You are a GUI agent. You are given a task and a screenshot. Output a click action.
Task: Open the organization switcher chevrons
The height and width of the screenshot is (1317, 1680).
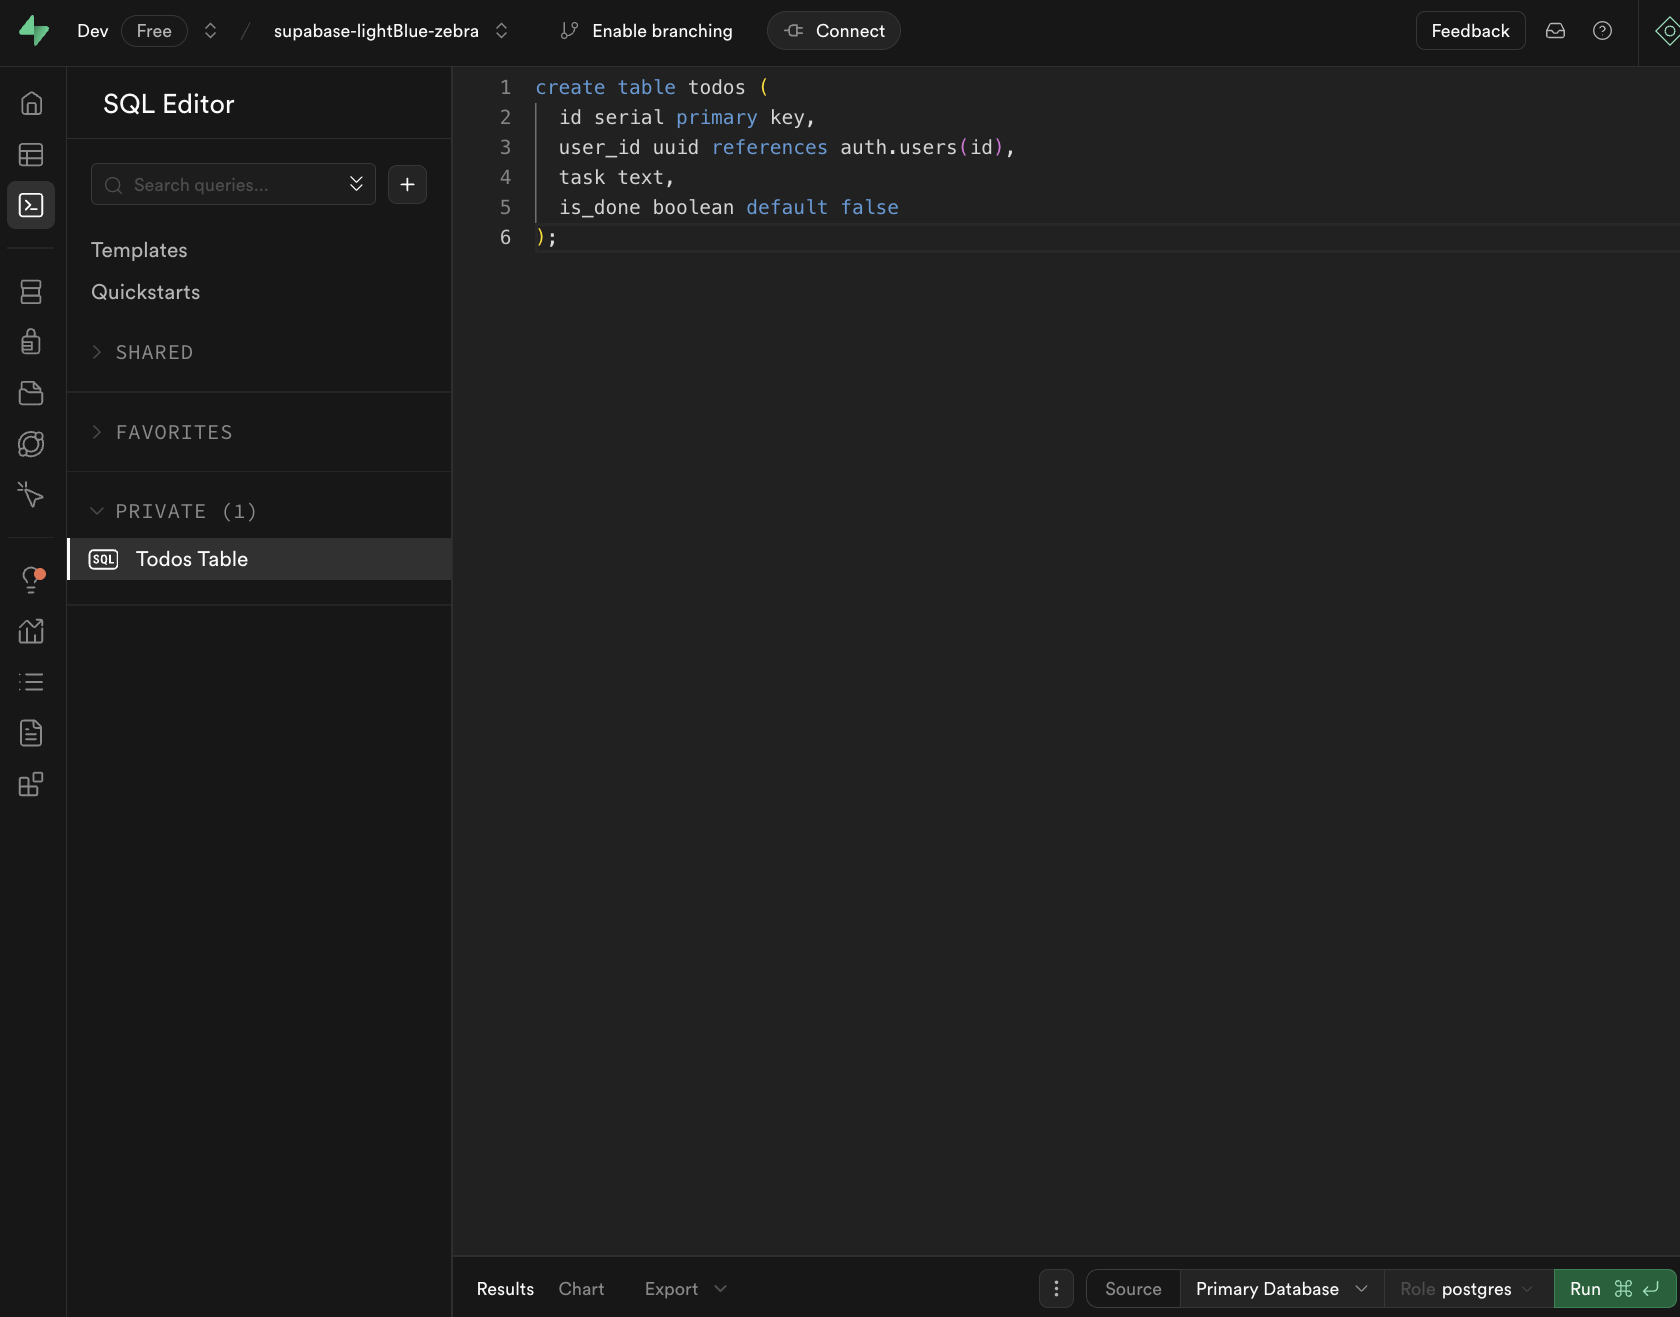(210, 31)
